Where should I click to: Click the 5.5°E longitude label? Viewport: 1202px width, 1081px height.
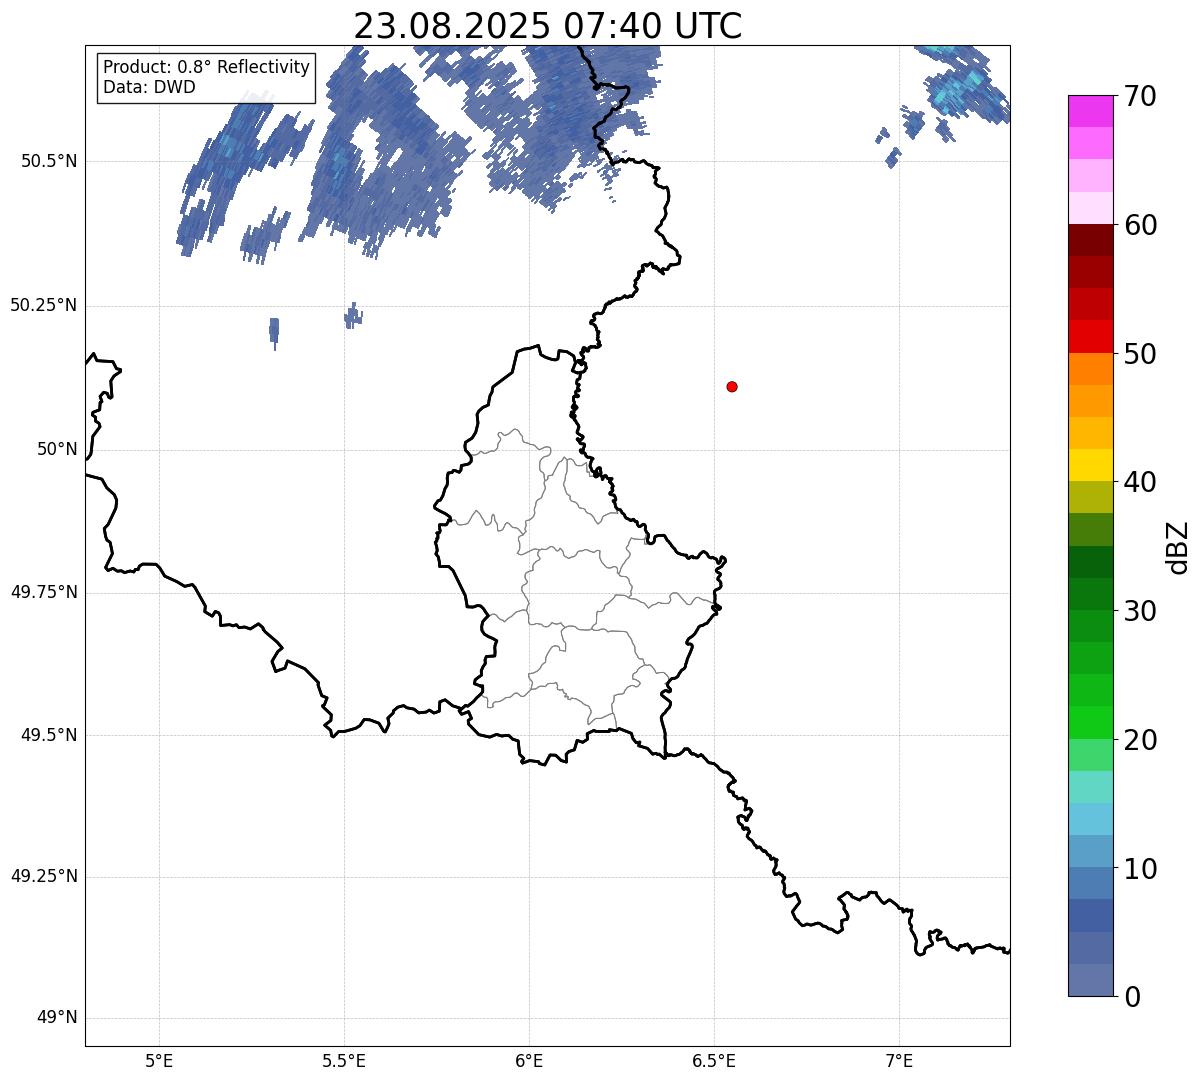[x=344, y=1060]
